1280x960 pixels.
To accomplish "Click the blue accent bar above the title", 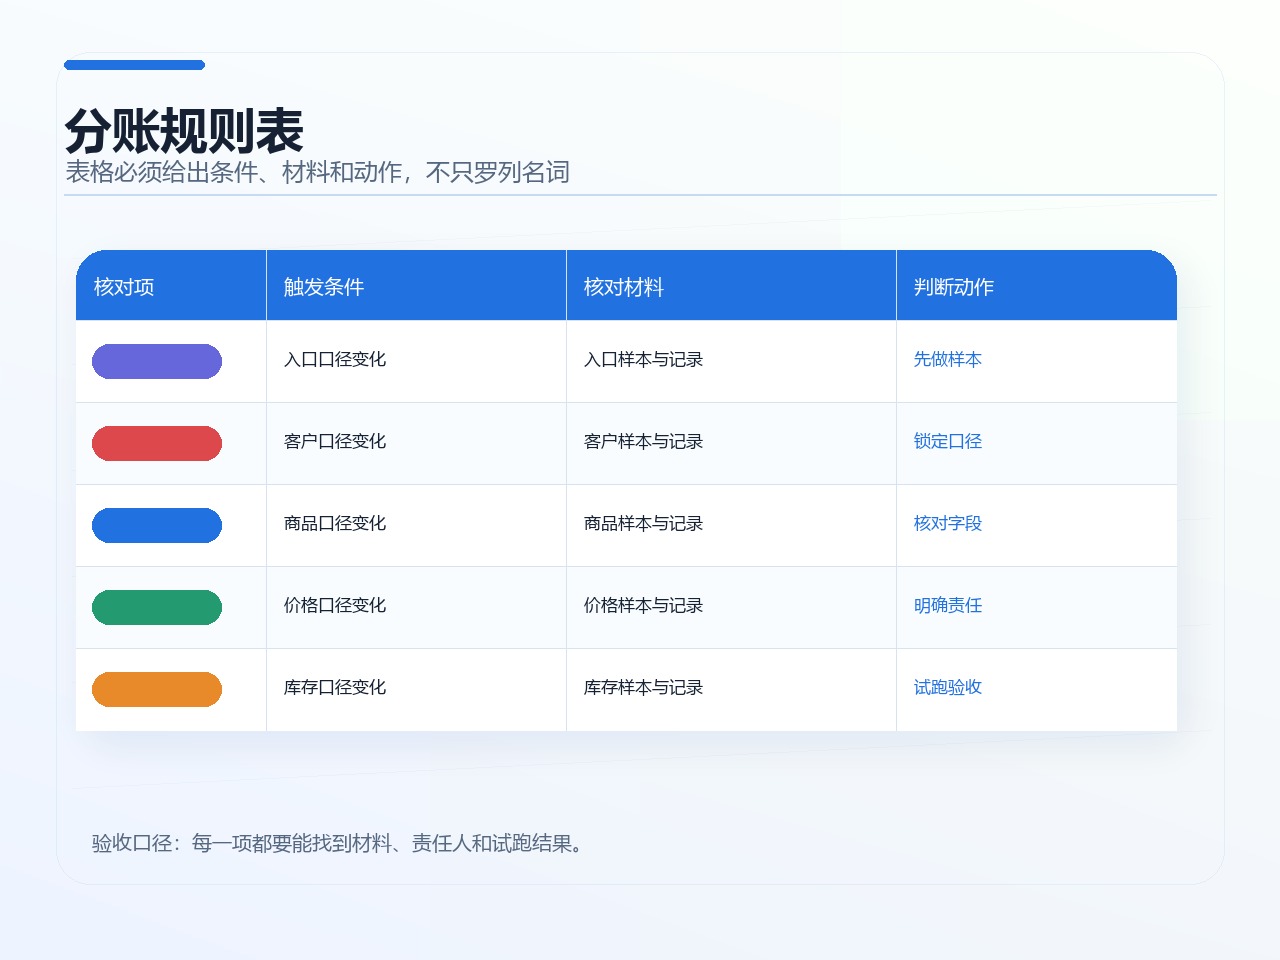I will 134,65.
